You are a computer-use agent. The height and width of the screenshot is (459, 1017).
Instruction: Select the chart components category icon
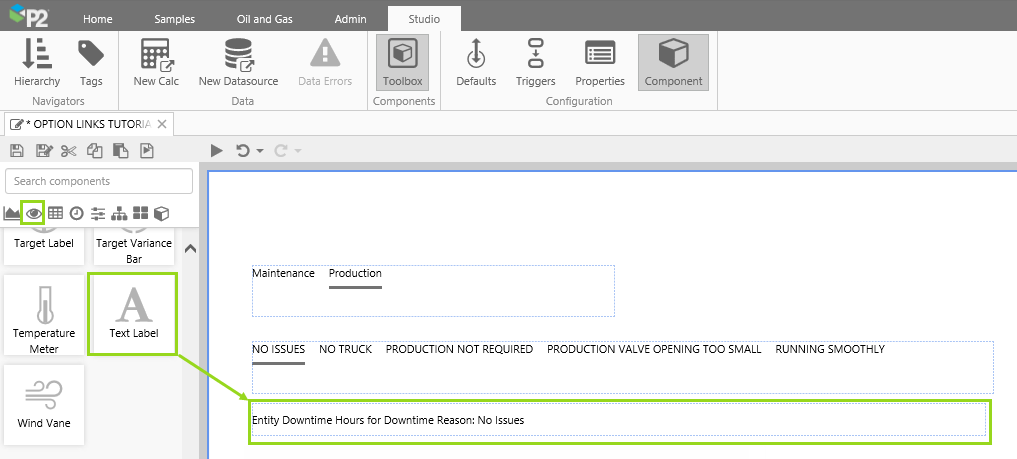tap(12, 213)
